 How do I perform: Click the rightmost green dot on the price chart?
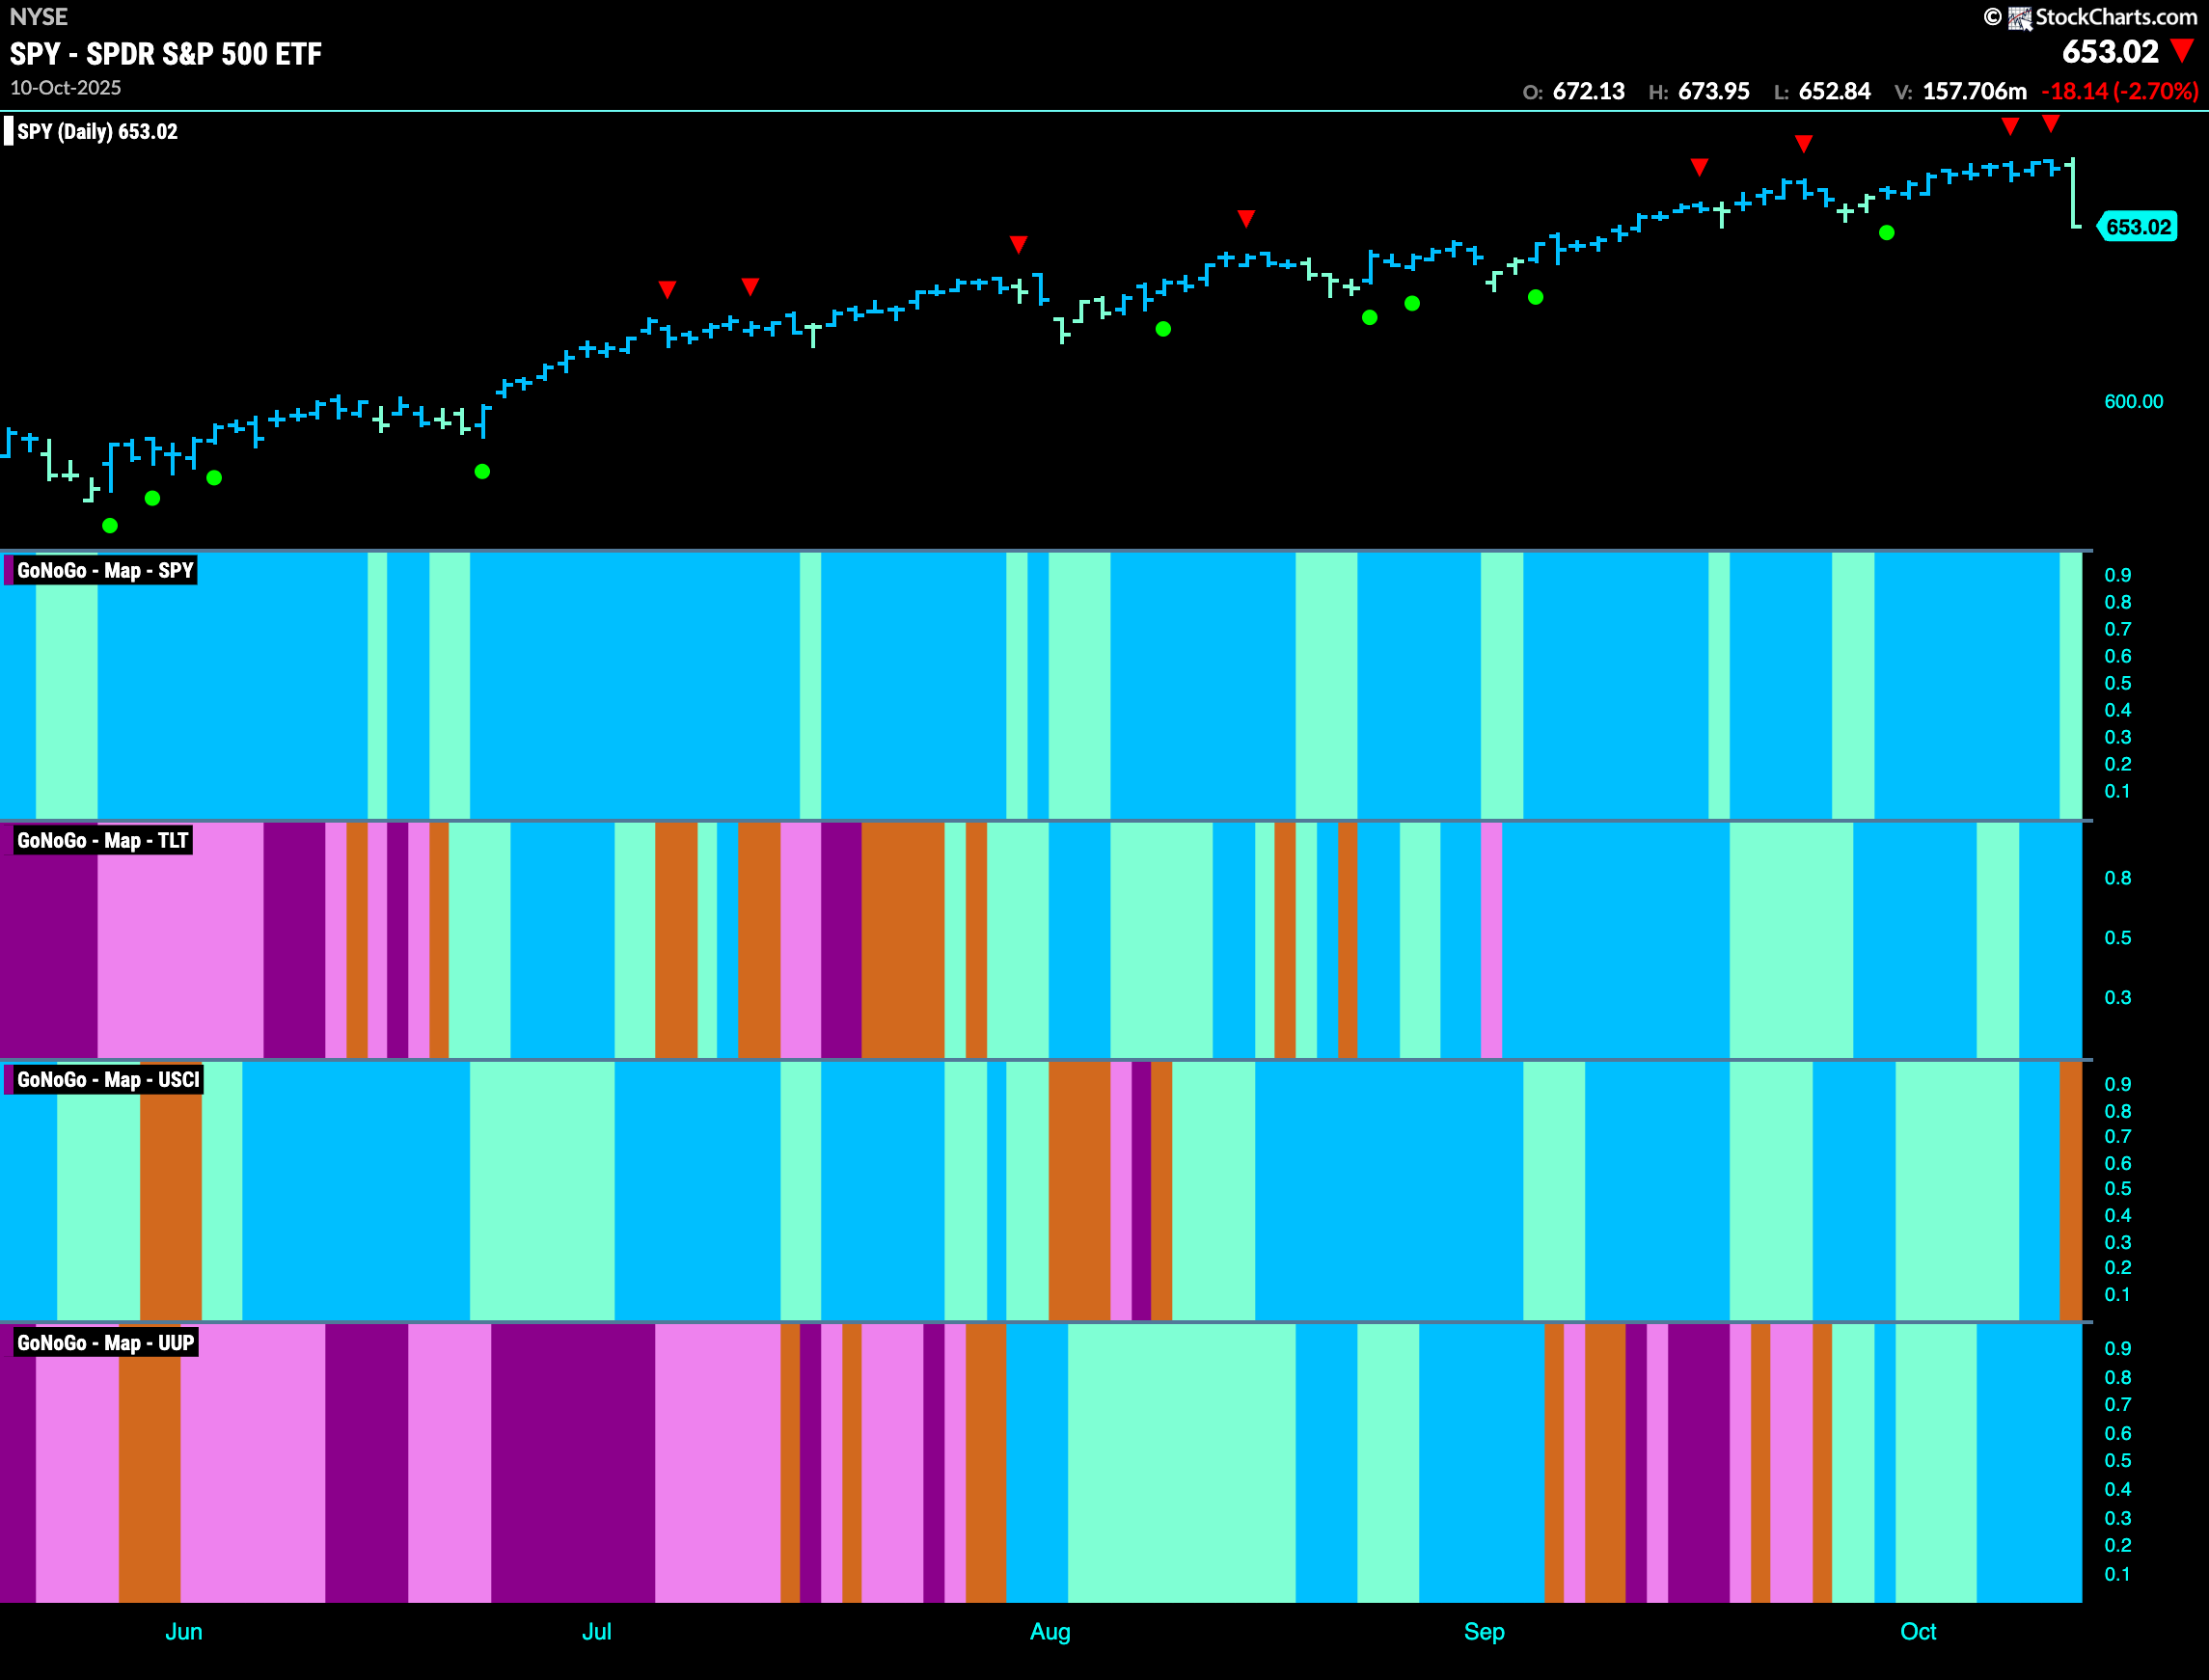pos(1886,233)
